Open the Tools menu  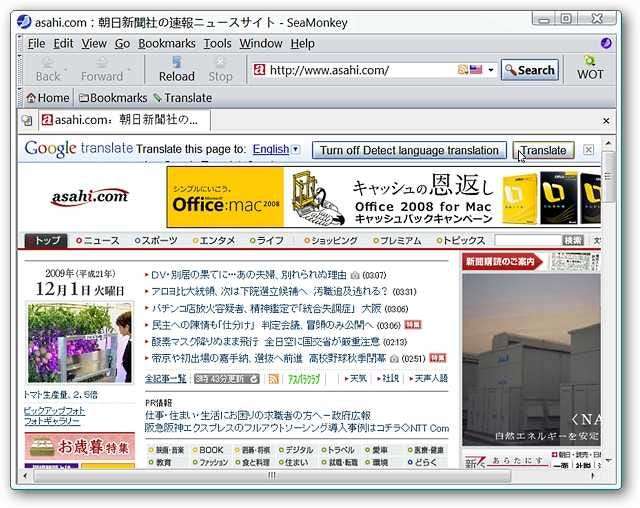point(218,43)
